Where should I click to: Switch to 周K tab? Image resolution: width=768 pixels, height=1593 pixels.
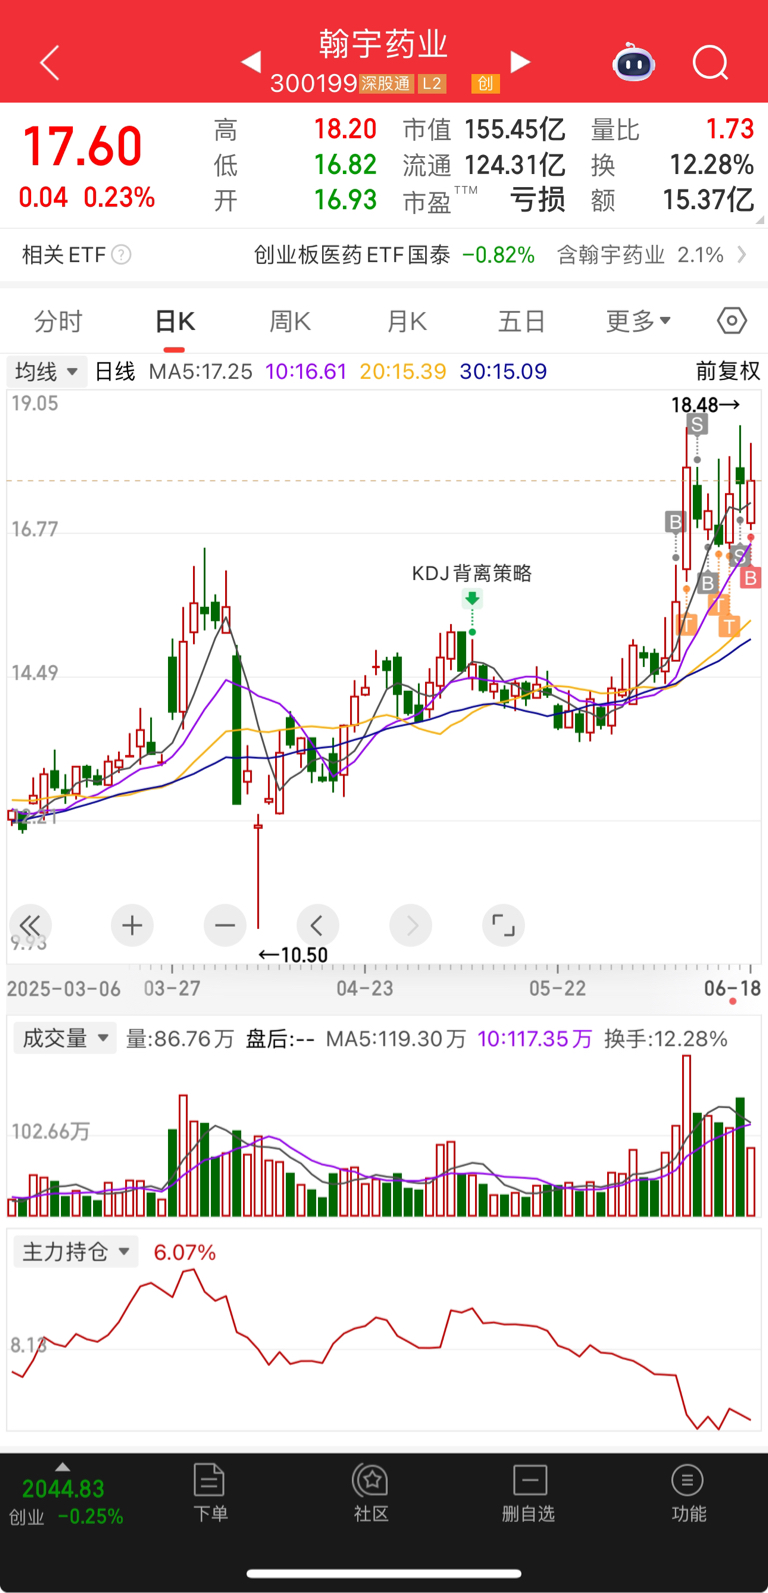[290, 321]
